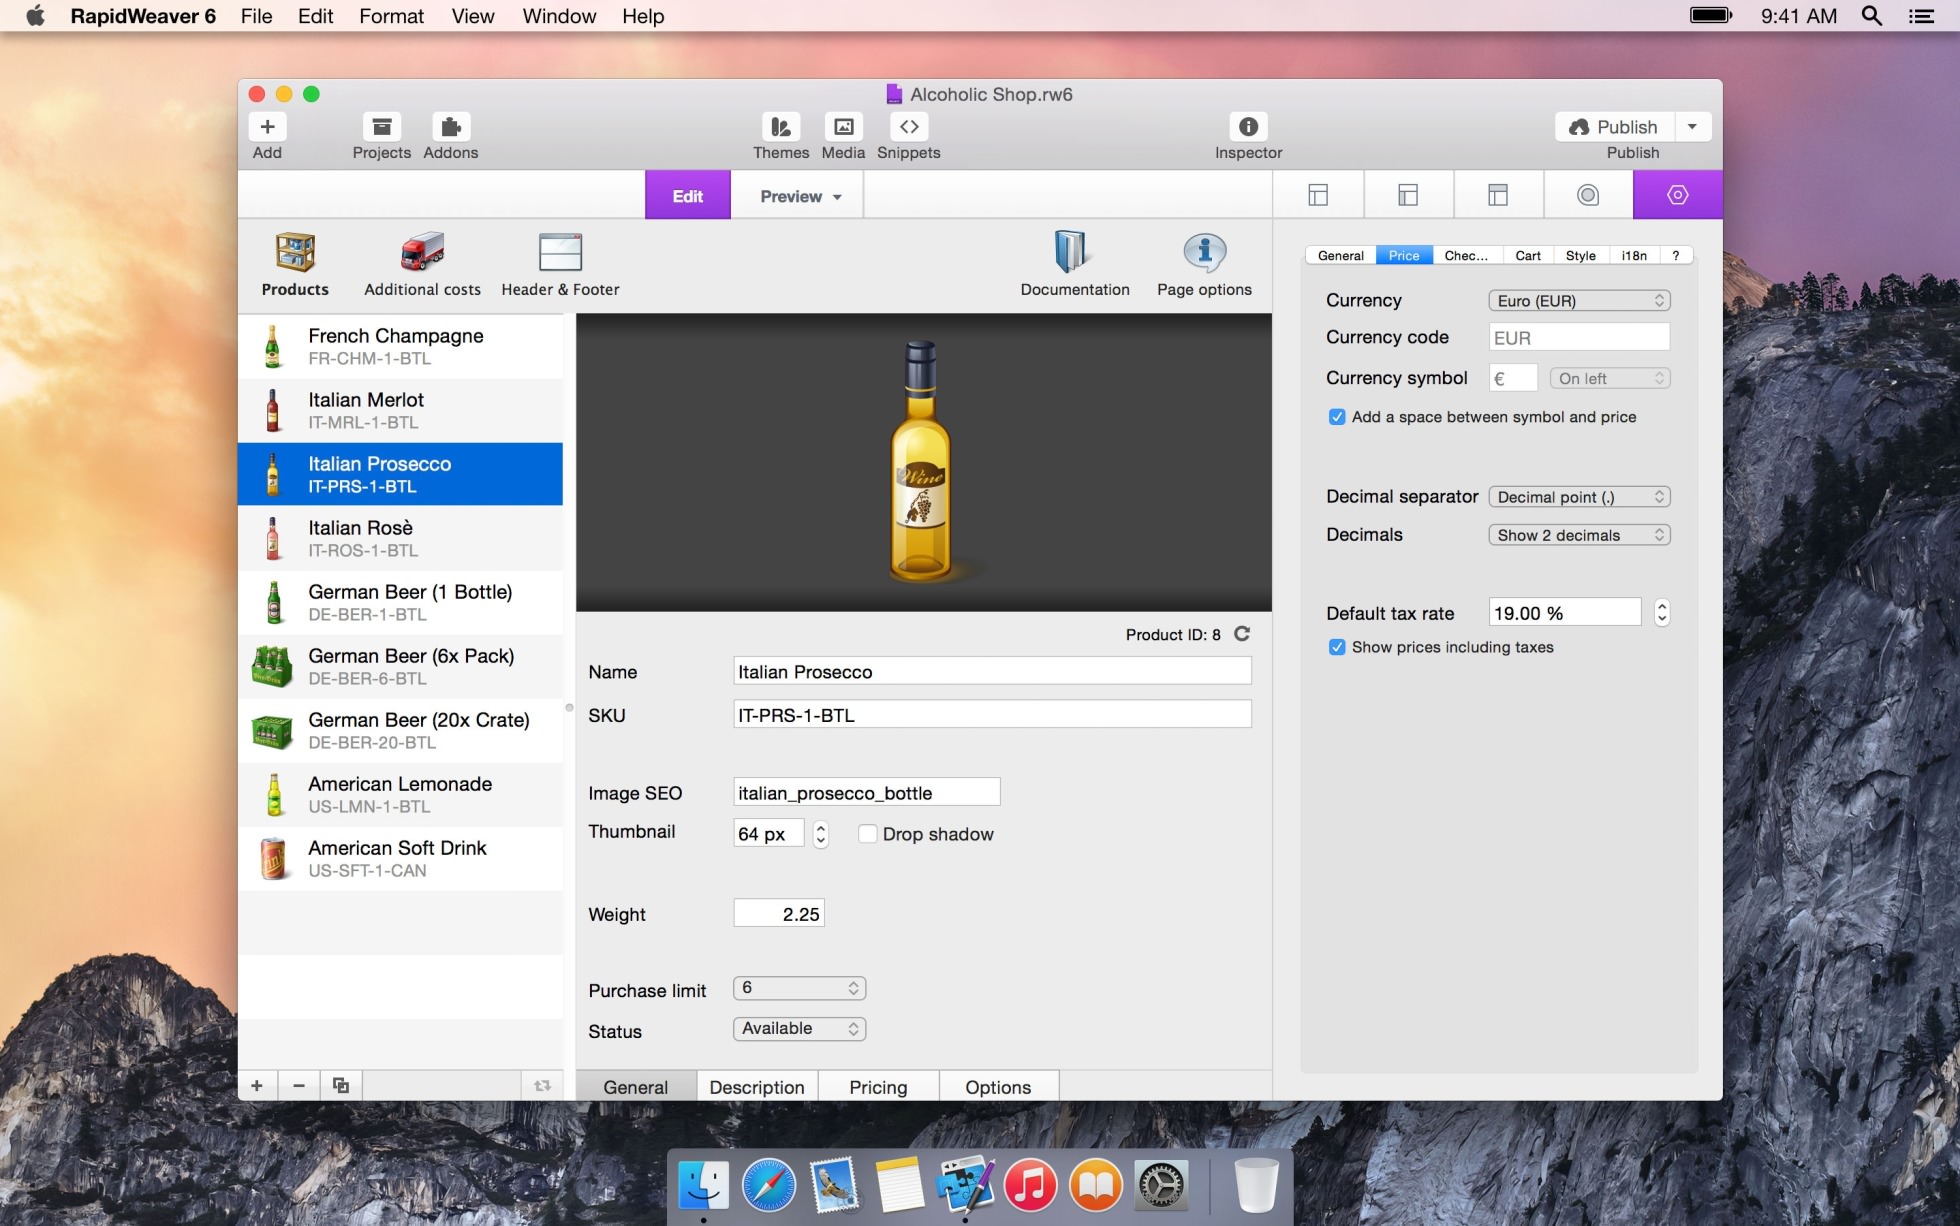Open the Preview mode dropdown

click(x=800, y=196)
